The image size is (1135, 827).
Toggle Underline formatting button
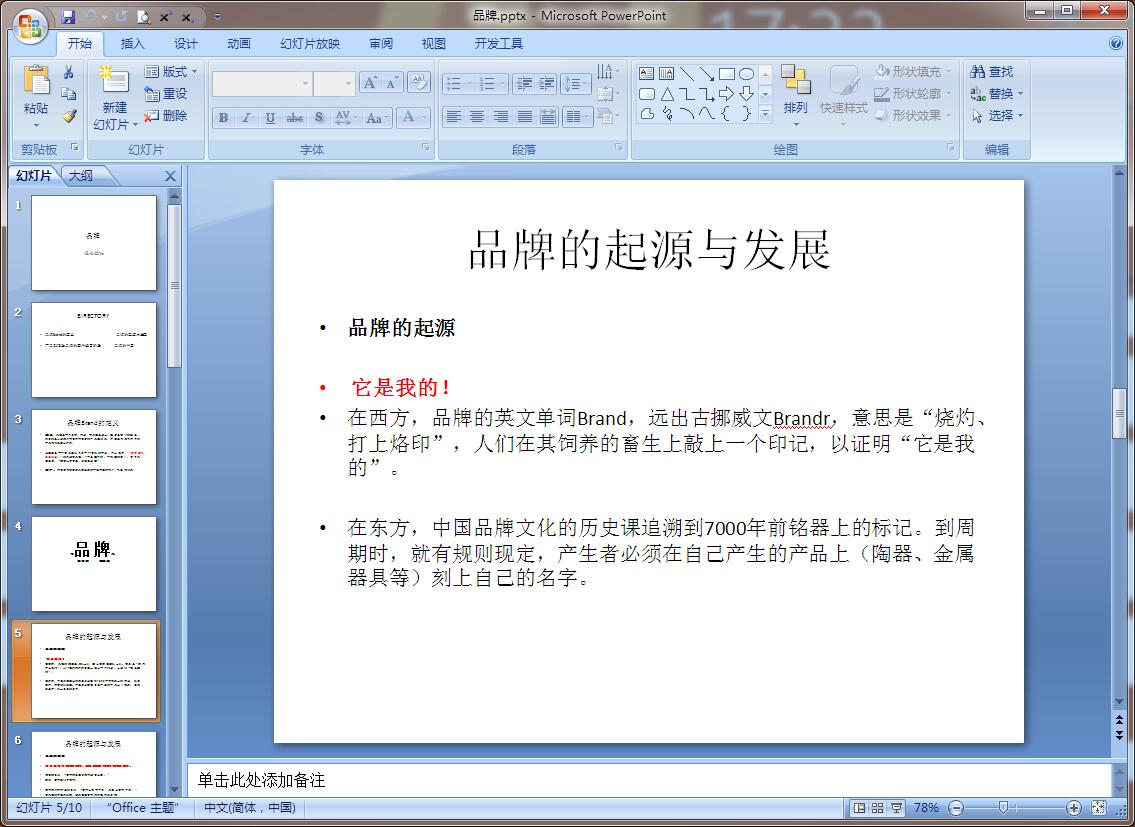270,118
